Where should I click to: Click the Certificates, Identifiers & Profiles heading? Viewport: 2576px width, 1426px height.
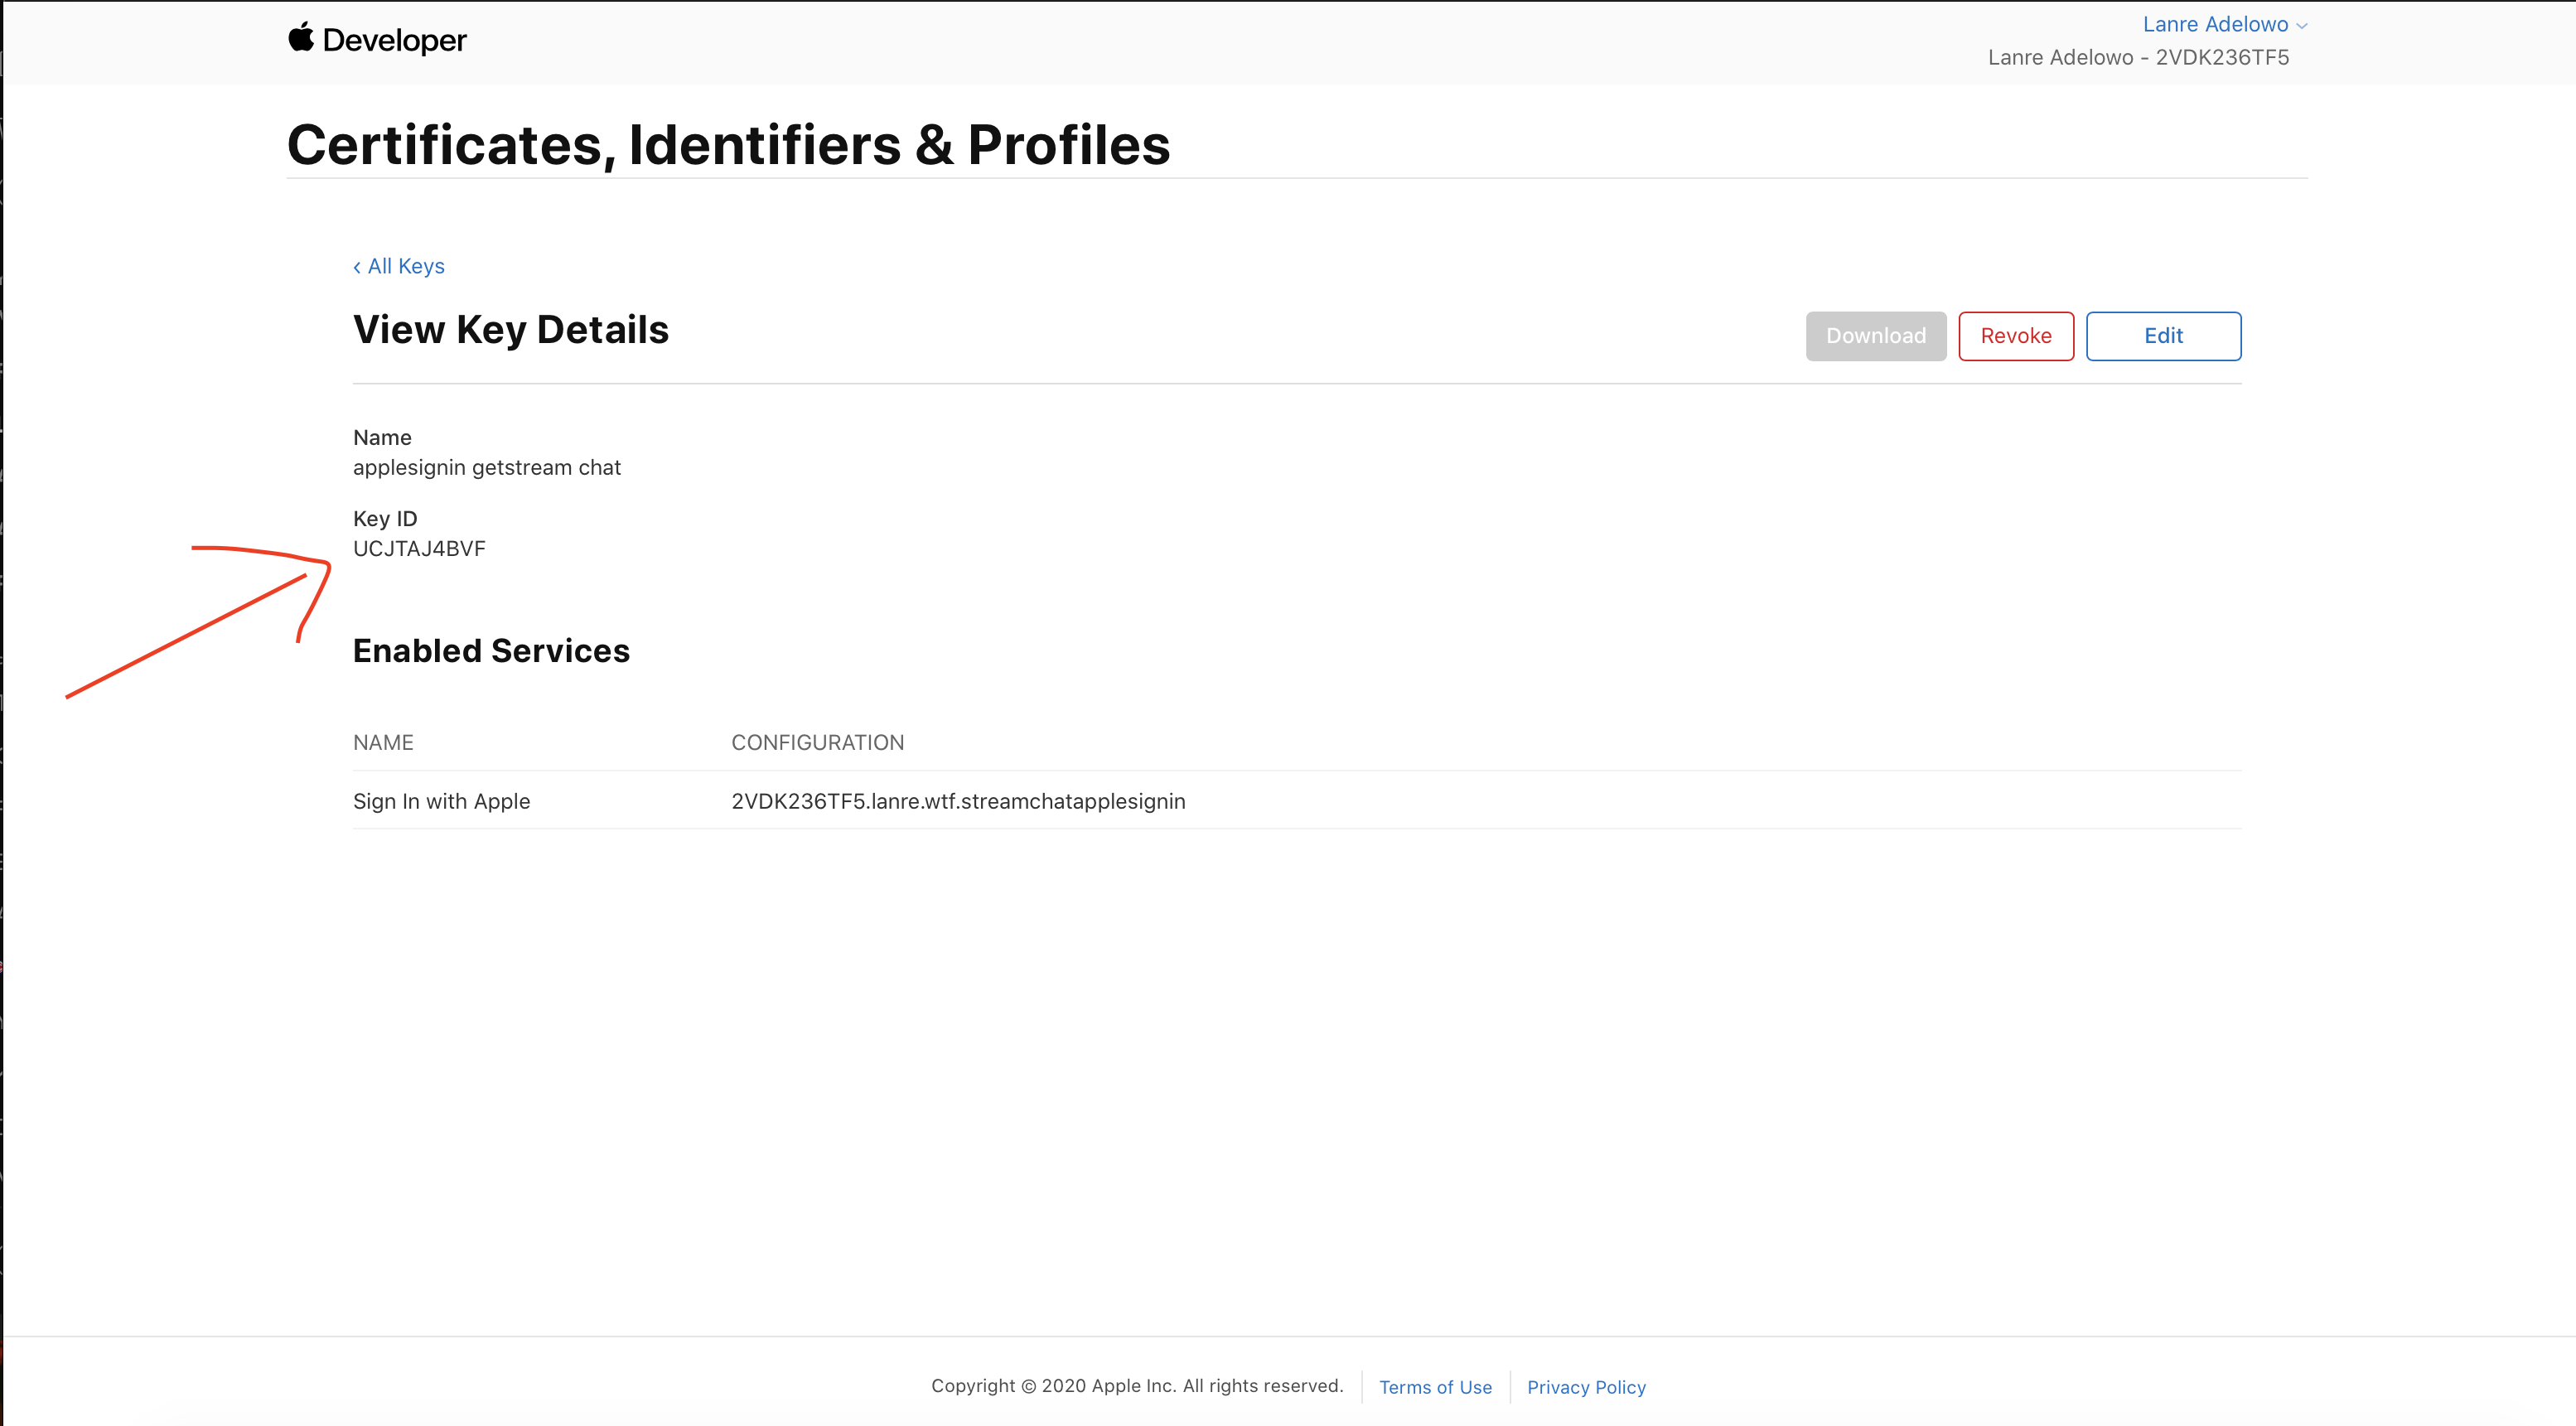tap(728, 145)
